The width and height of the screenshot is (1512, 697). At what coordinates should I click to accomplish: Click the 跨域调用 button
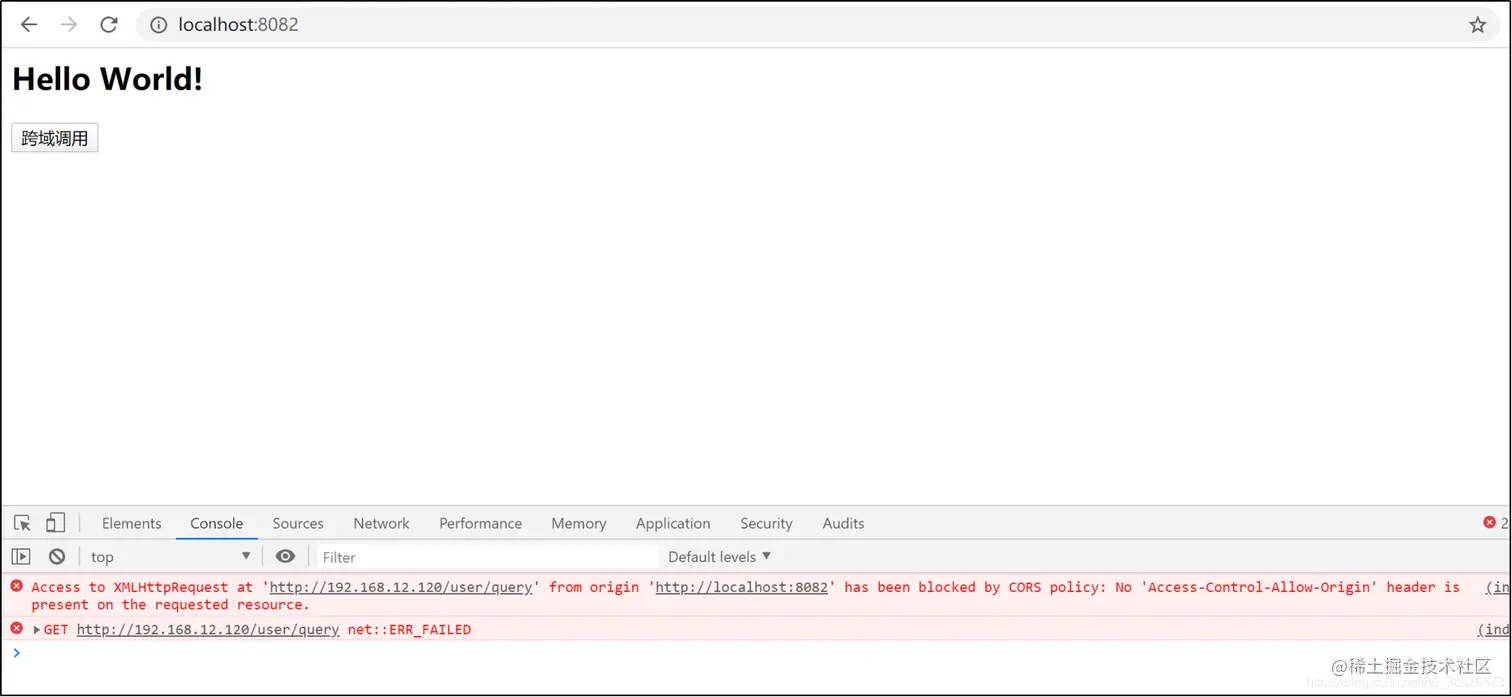[55, 138]
